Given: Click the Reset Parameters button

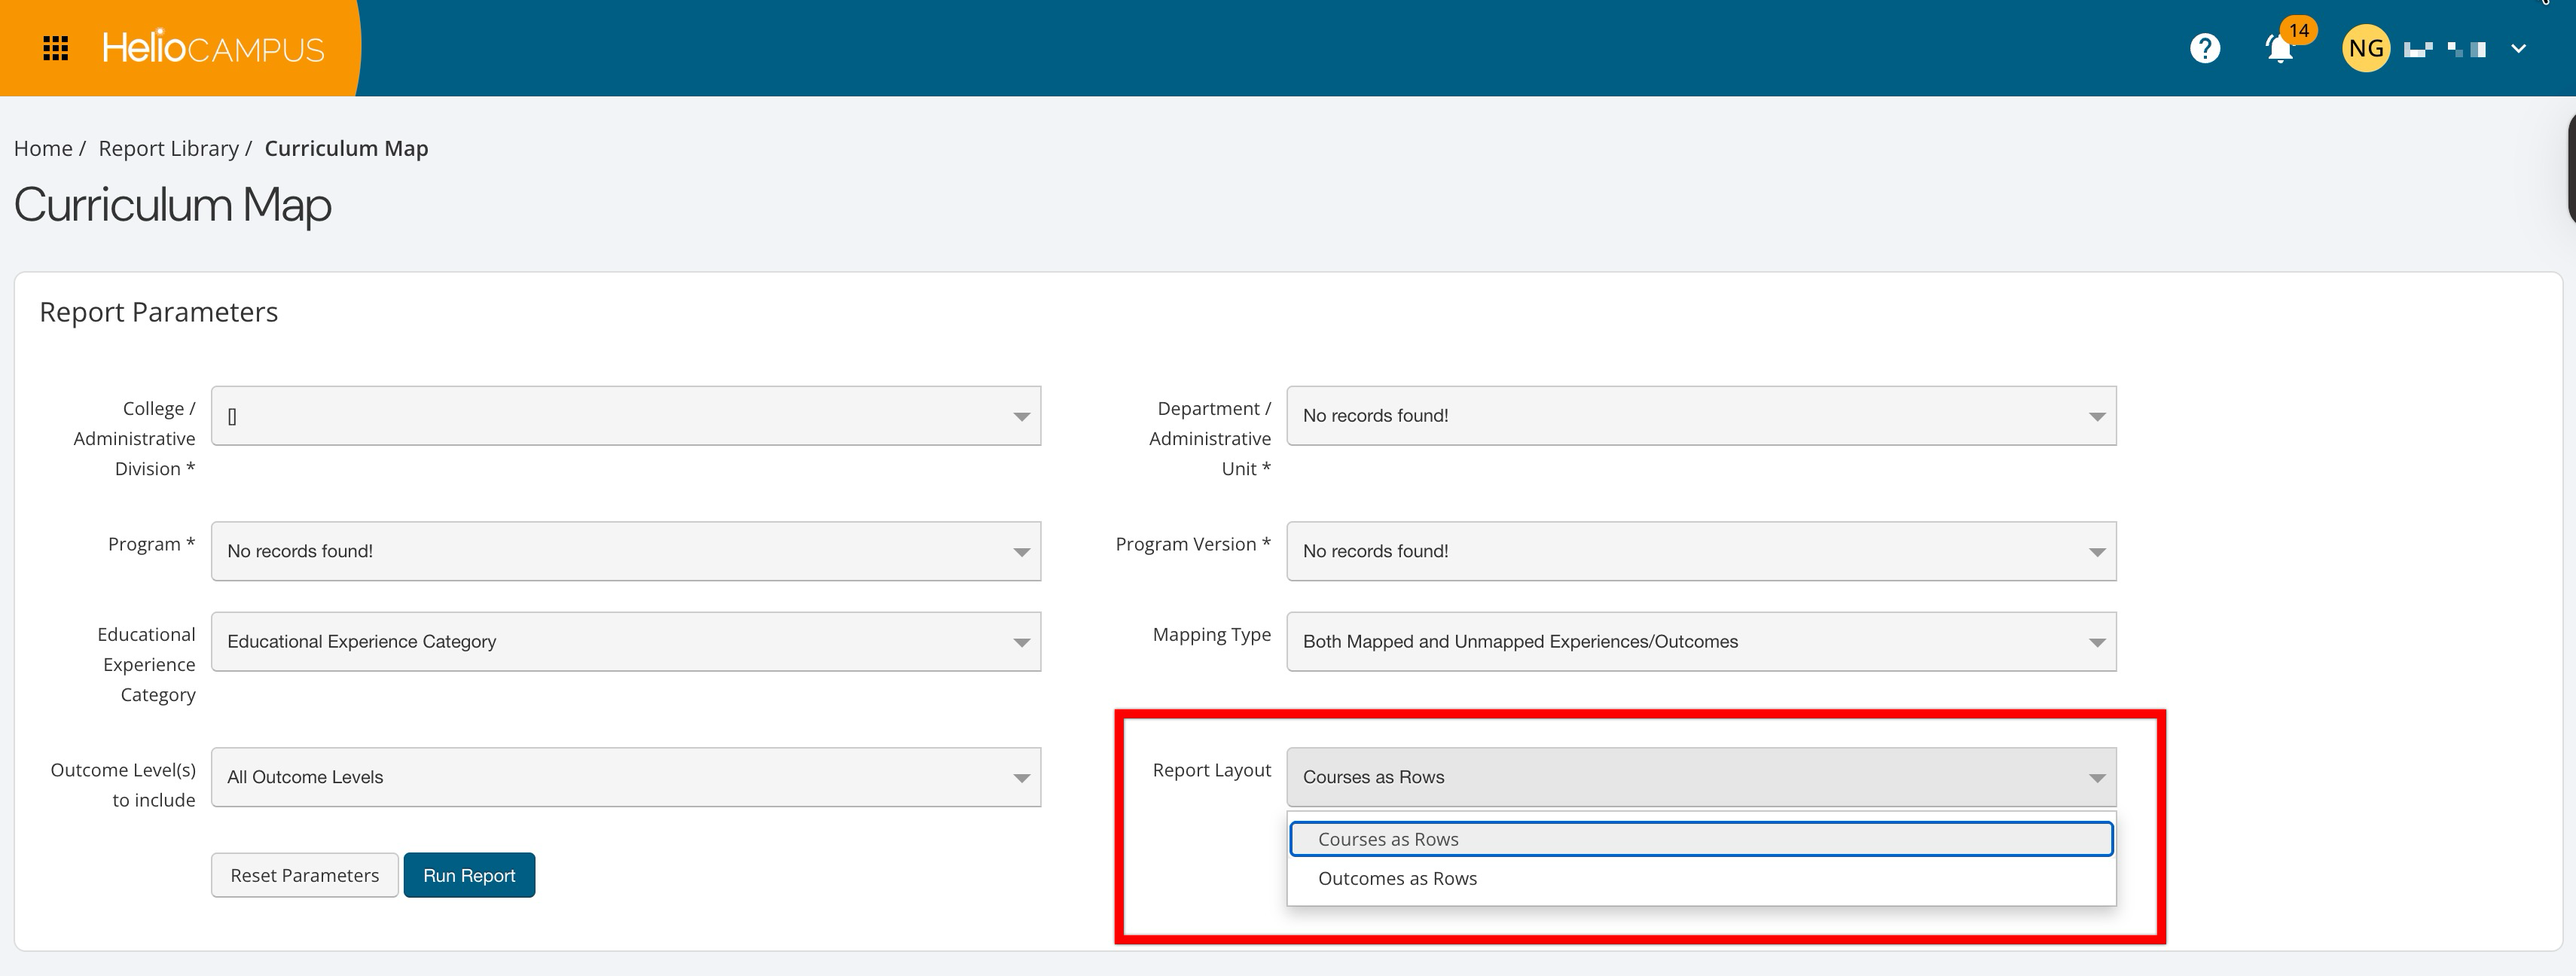Looking at the screenshot, I should coord(304,875).
